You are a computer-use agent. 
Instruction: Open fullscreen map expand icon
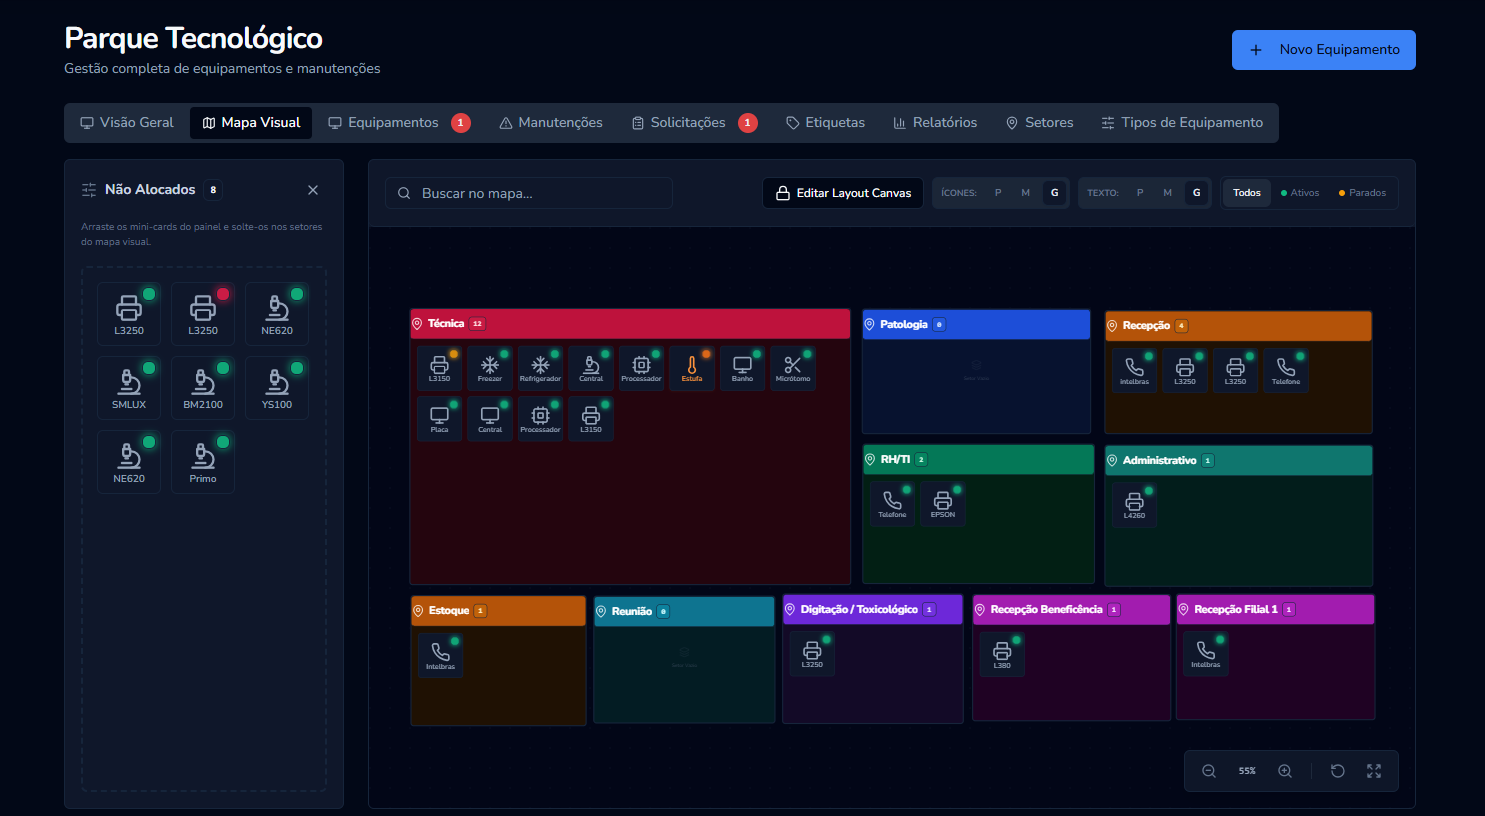(1374, 771)
